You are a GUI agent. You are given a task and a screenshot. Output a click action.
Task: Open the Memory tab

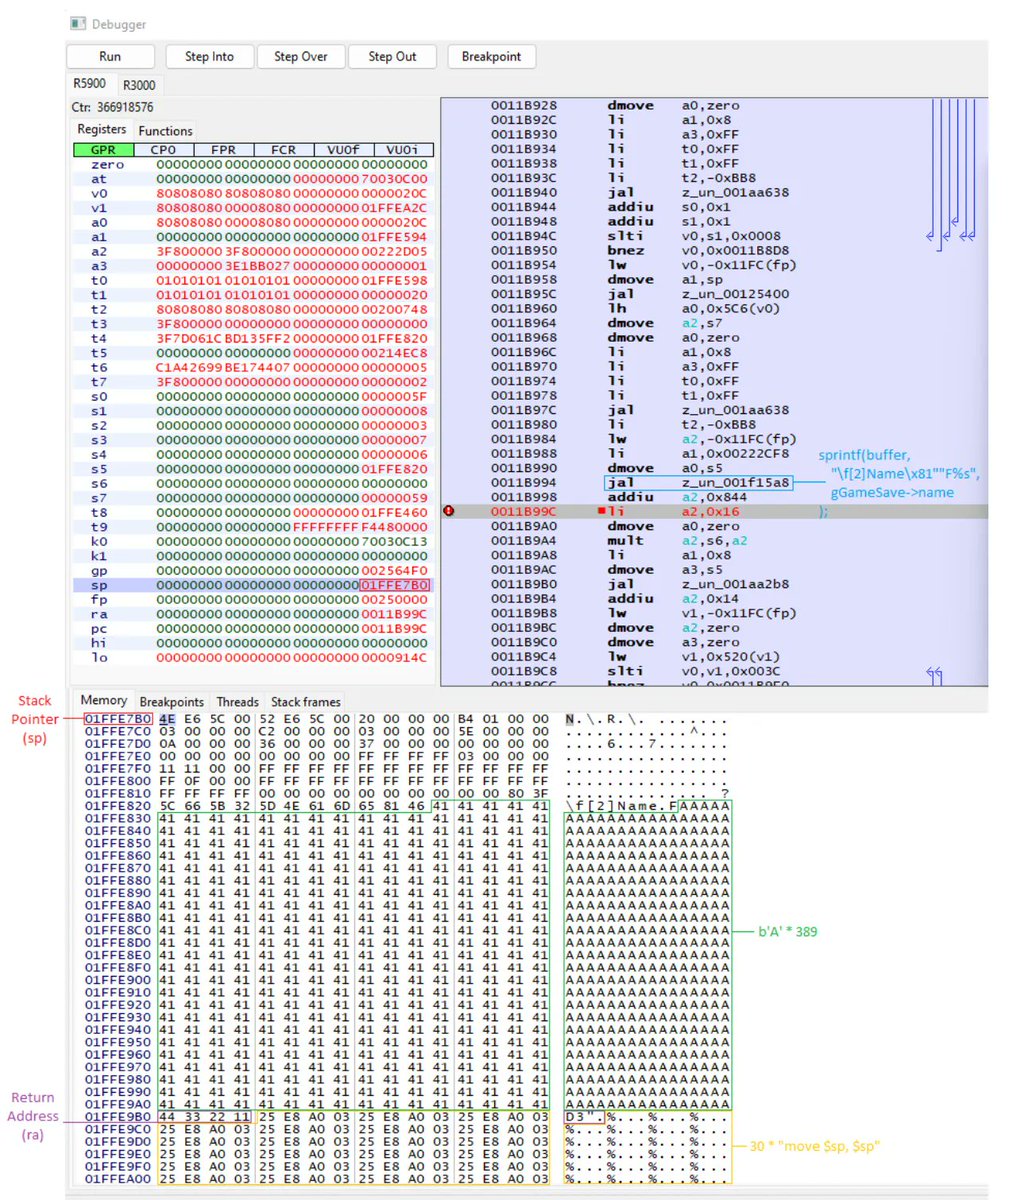click(x=104, y=700)
